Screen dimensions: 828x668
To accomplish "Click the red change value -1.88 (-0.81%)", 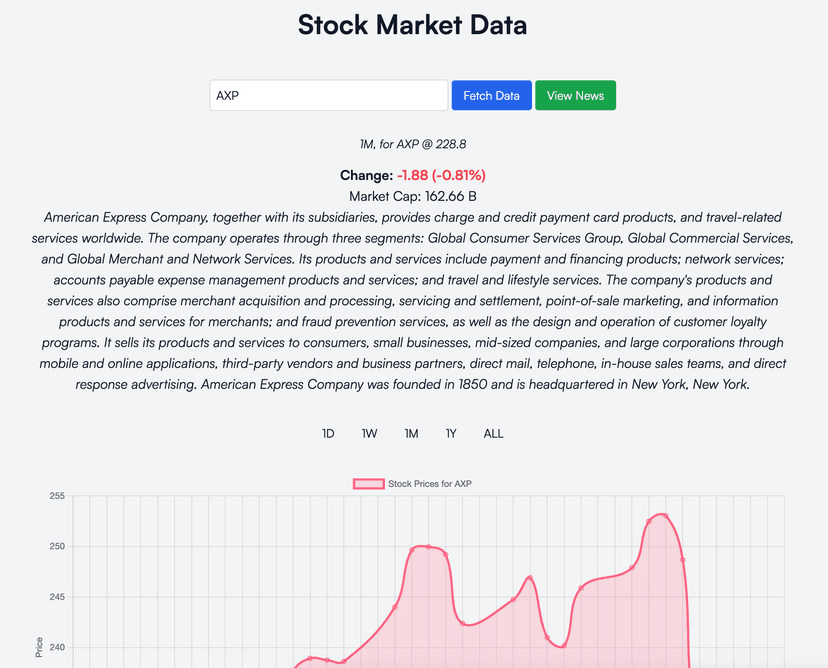I will (x=441, y=175).
